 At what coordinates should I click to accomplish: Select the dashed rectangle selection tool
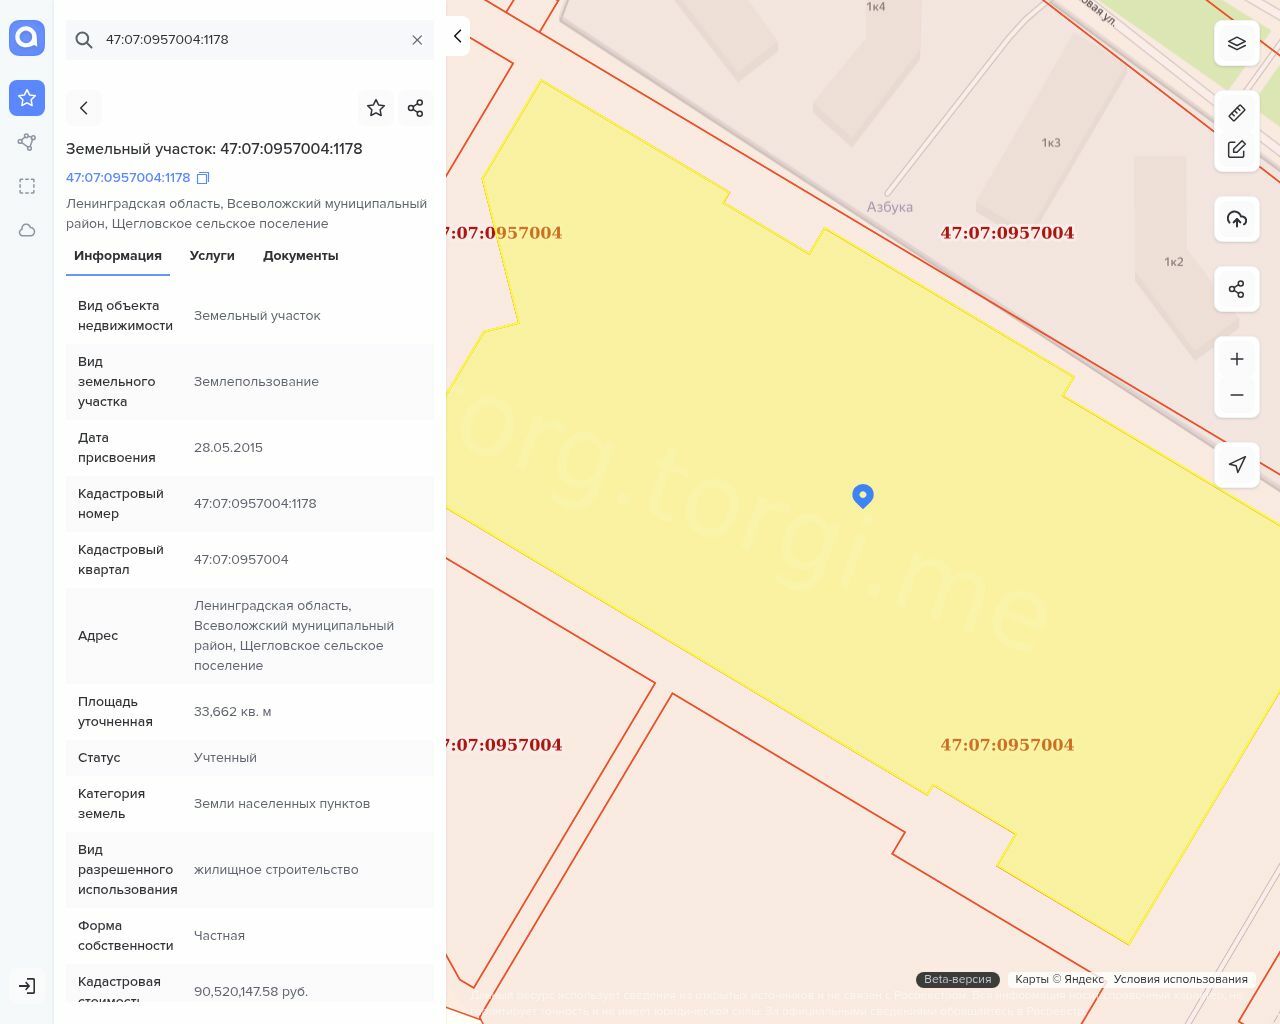click(27, 186)
